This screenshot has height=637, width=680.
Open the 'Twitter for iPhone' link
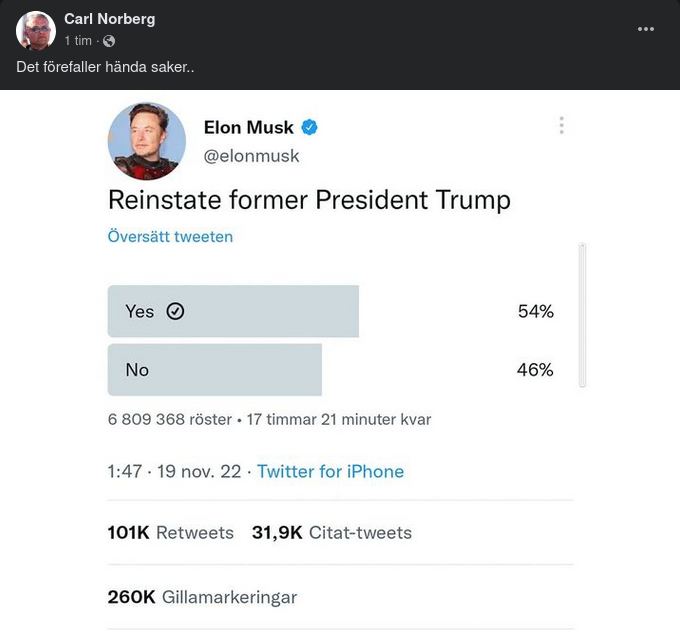(x=330, y=471)
